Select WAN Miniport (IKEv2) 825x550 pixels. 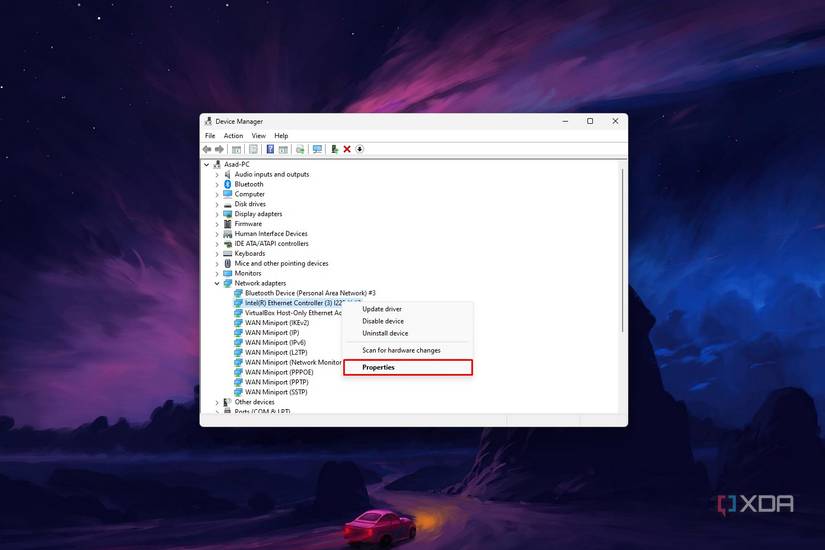277,323
